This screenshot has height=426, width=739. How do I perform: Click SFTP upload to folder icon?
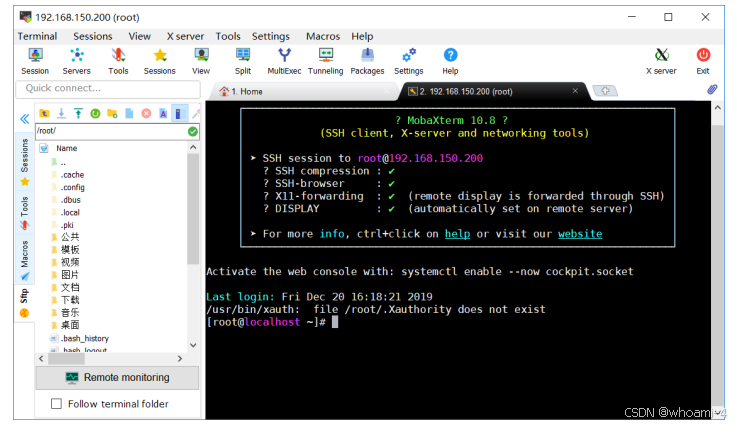click(x=78, y=114)
